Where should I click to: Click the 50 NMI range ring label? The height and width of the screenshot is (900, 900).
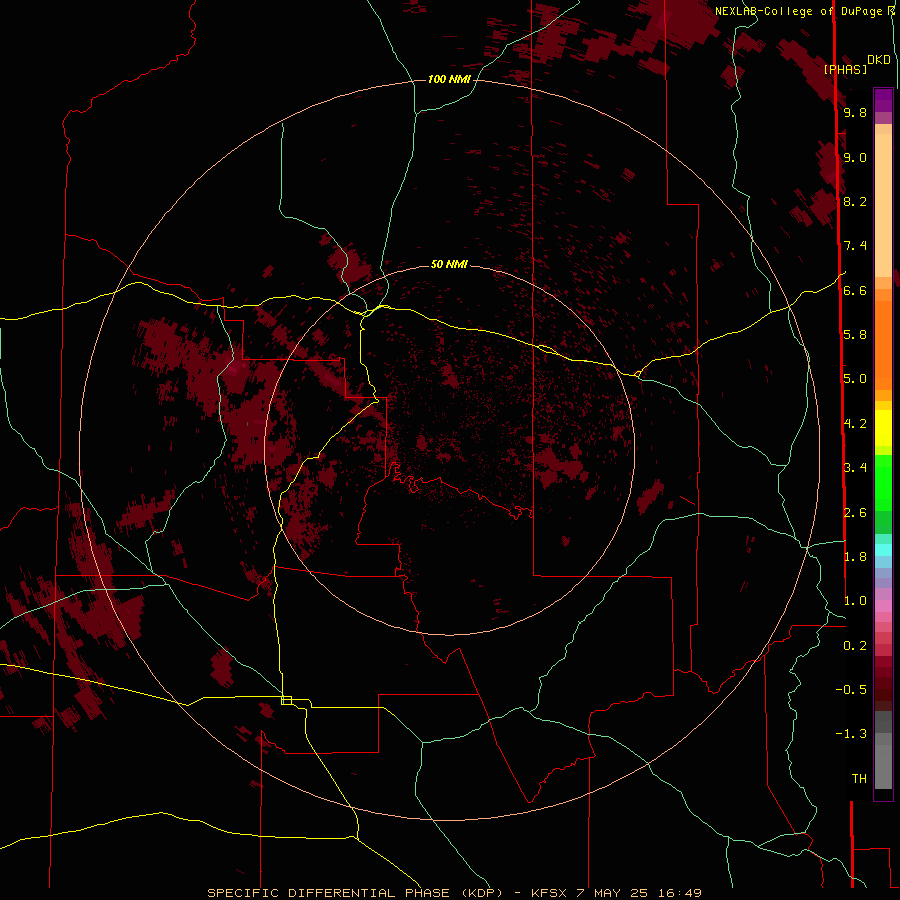click(449, 264)
